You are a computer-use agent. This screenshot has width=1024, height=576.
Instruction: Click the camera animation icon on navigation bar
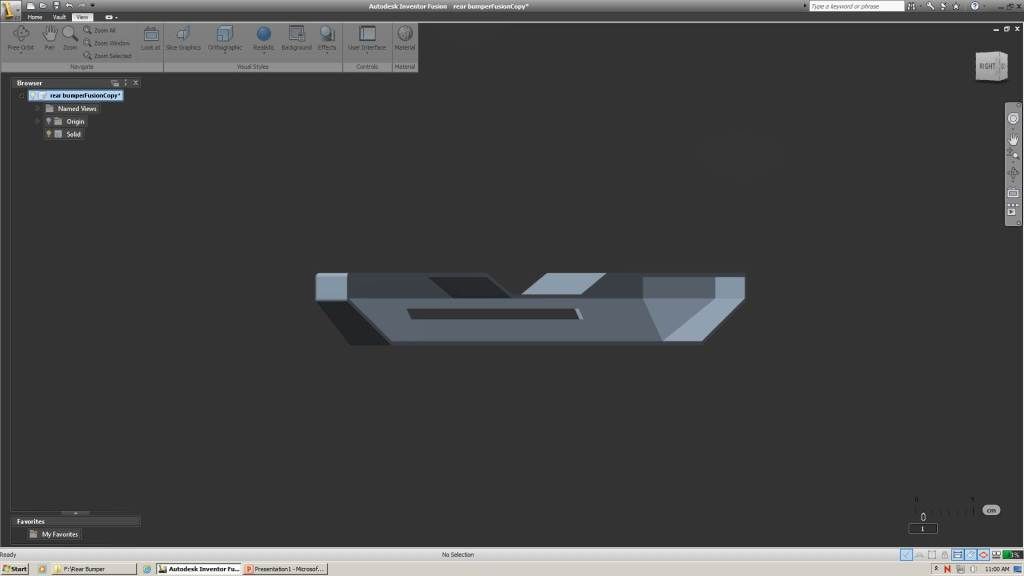(1013, 210)
